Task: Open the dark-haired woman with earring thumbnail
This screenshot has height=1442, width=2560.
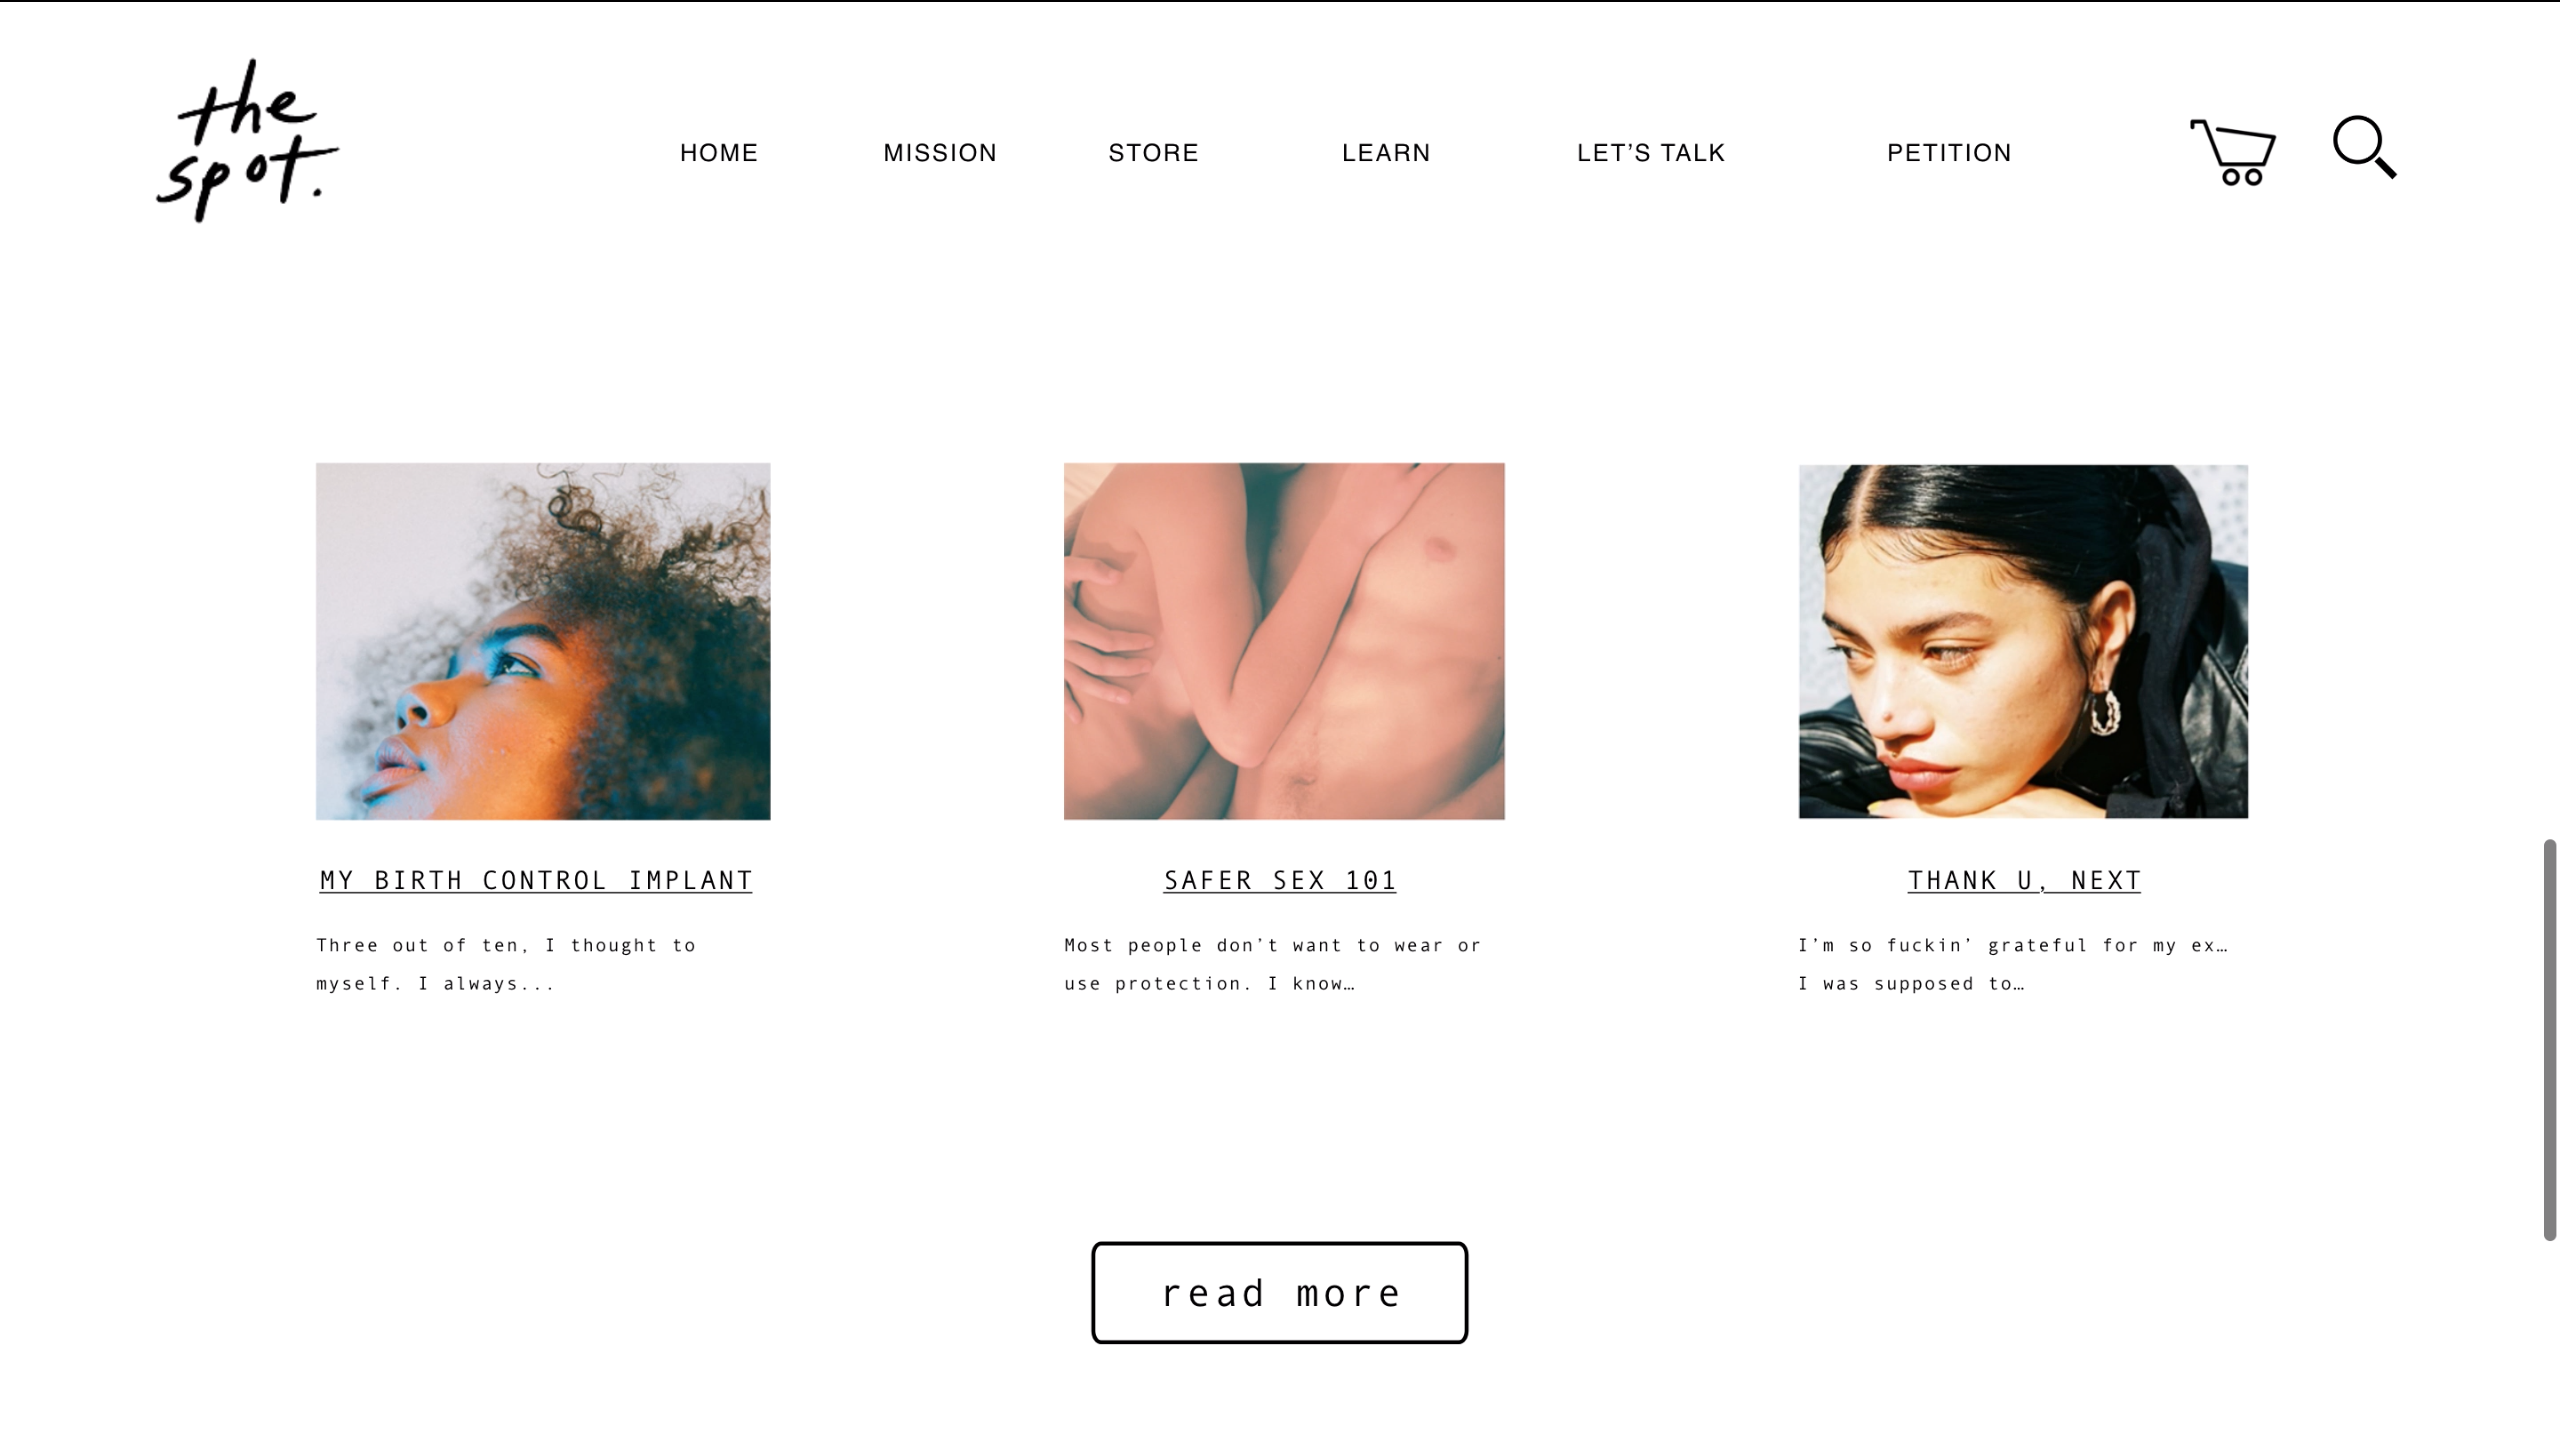Action: [x=2023, y=641]
